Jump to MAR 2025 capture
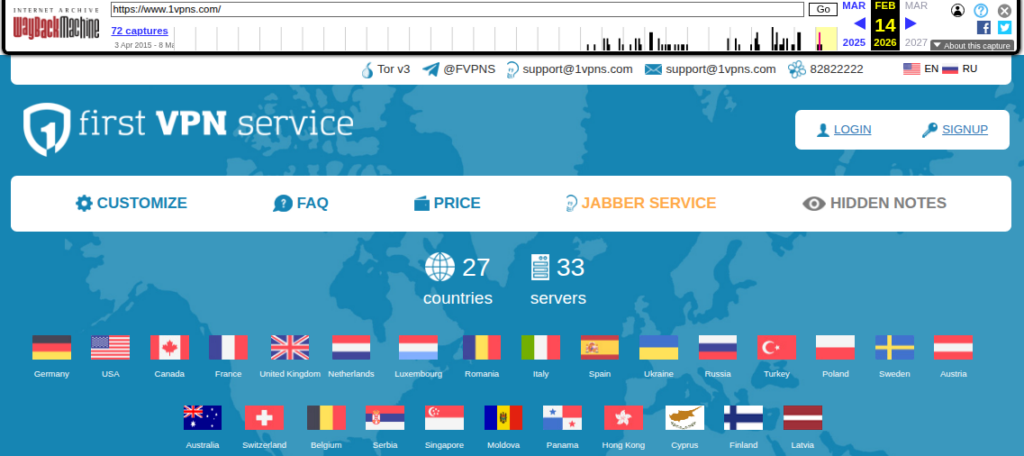This screenshot has width=1024, height=456. [854, 5]
